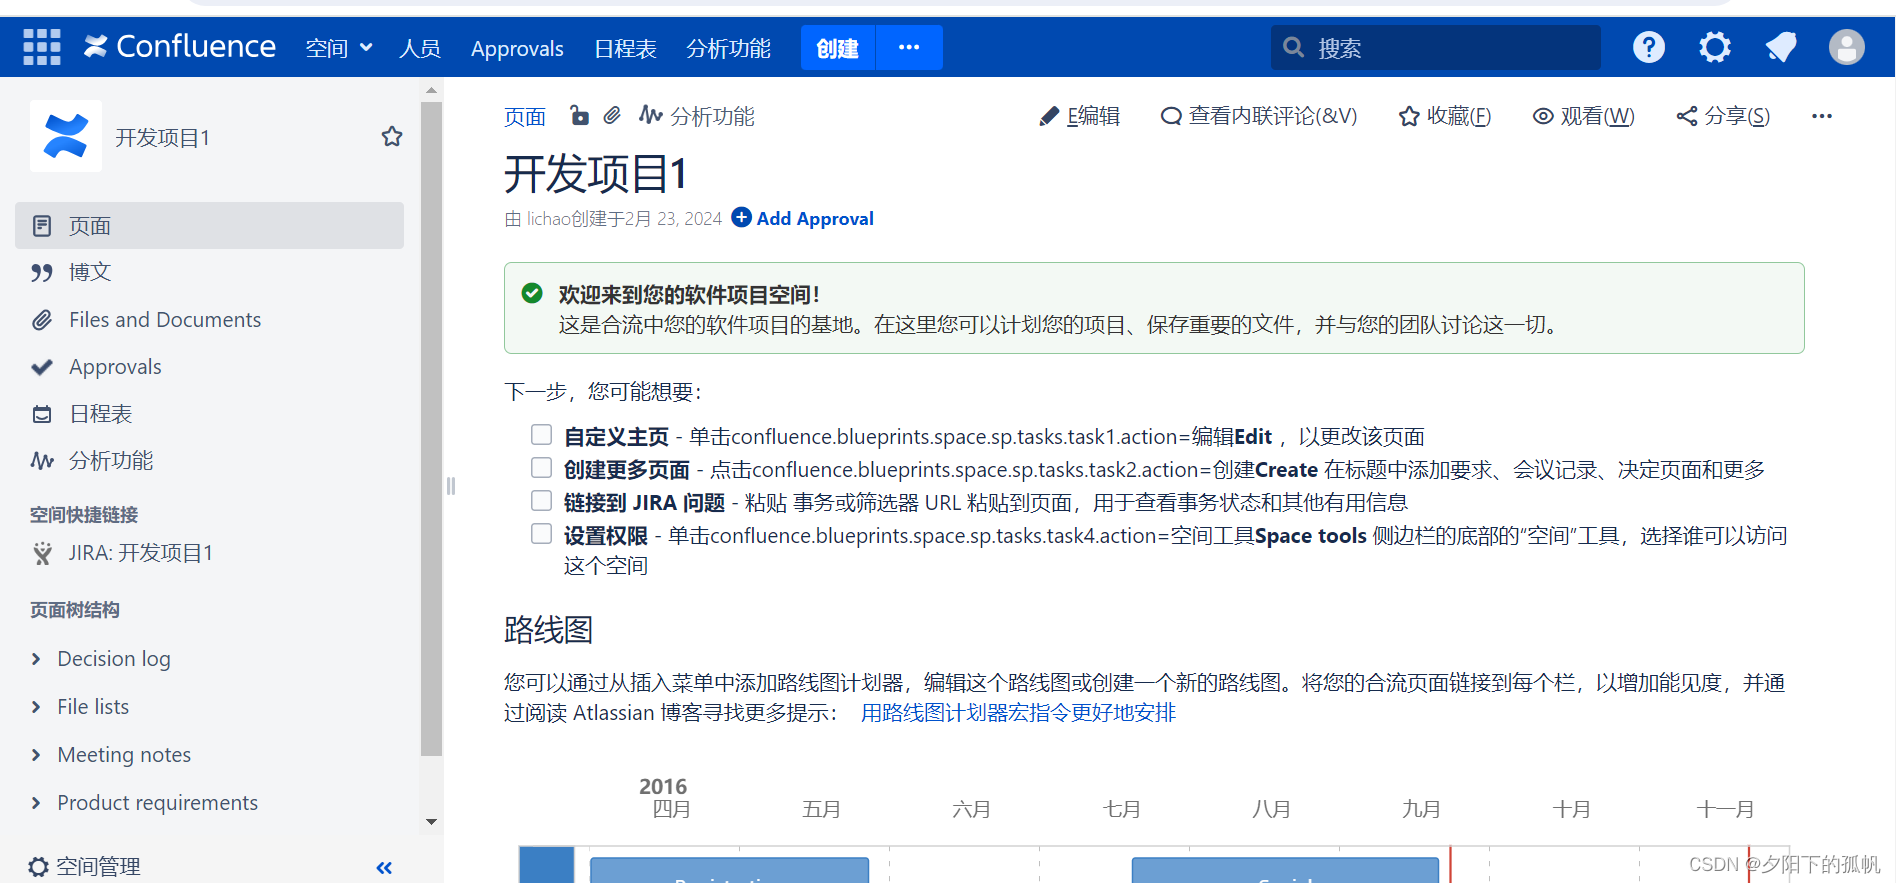The width and height of the screenshot is (1896, 883).
Task: Click the Add Approval plus icon
Action: [x=741, y=217]
